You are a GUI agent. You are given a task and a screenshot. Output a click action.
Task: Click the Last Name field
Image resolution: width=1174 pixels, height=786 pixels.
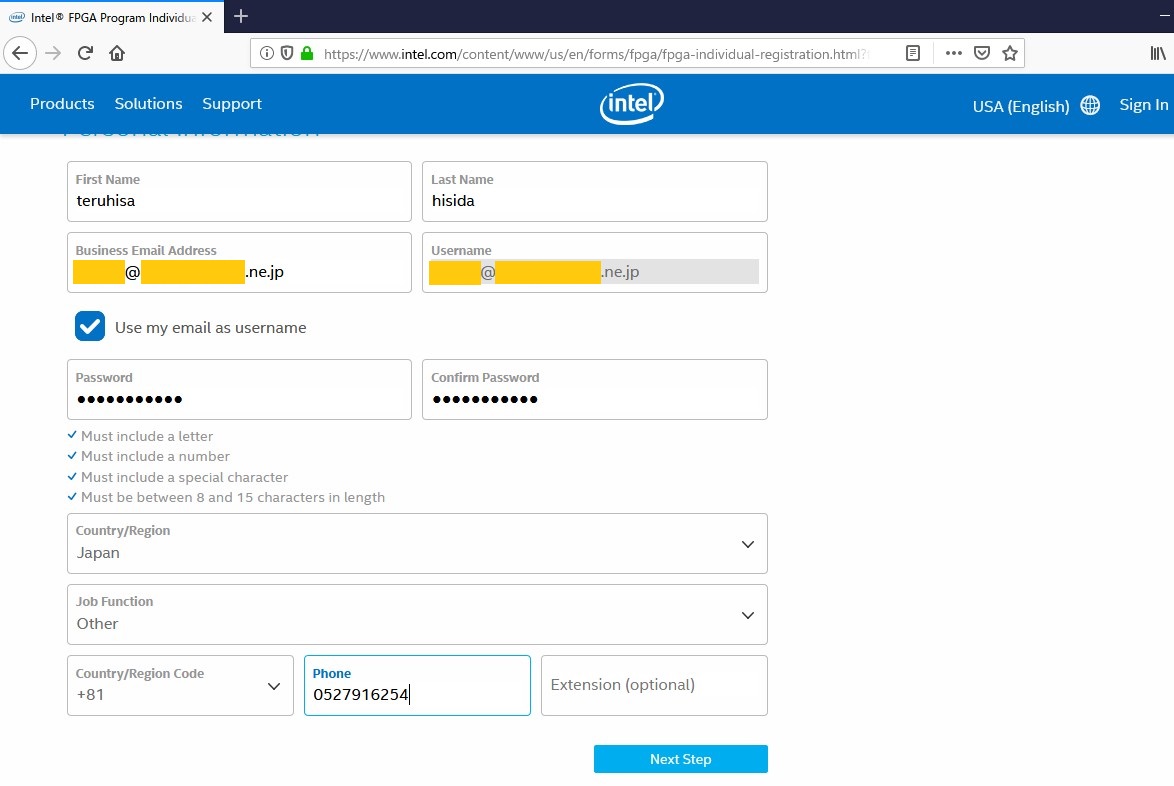coord(594,192)
